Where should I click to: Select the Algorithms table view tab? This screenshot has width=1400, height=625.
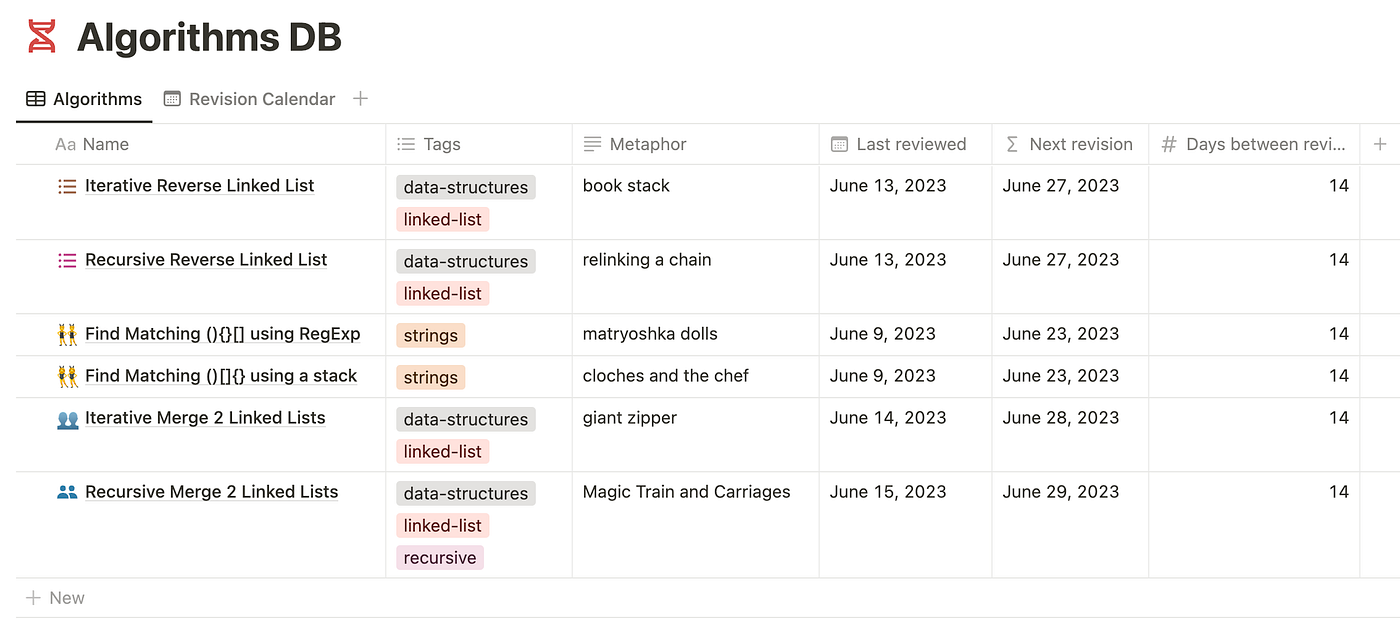pyautogui.click(x=85, y=99)
